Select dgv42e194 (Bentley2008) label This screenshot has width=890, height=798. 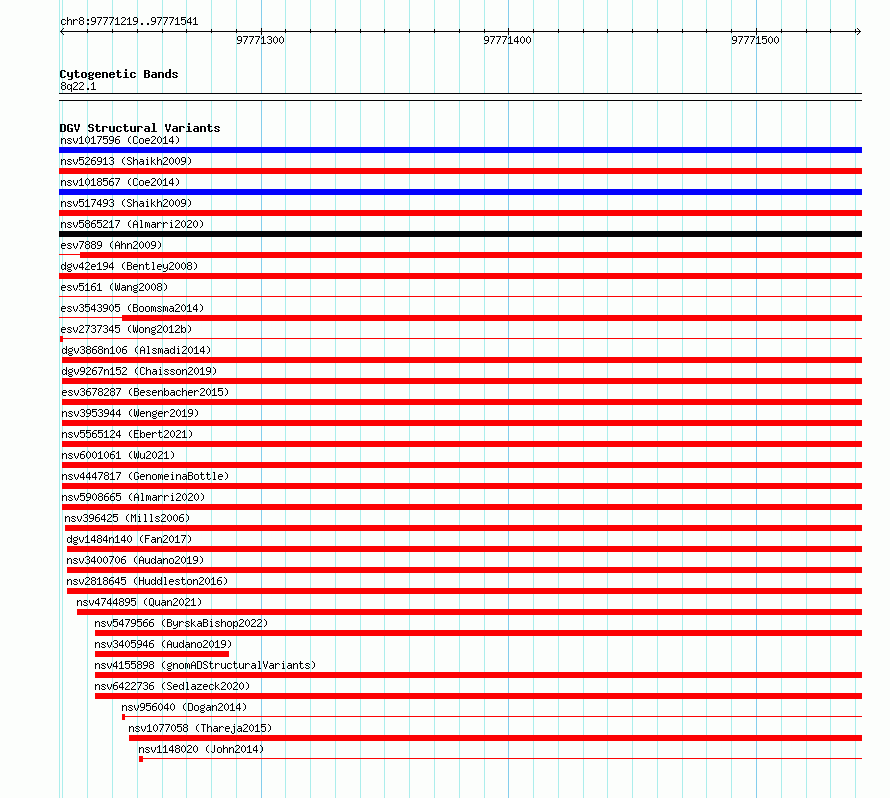click(x=129, y=266)
